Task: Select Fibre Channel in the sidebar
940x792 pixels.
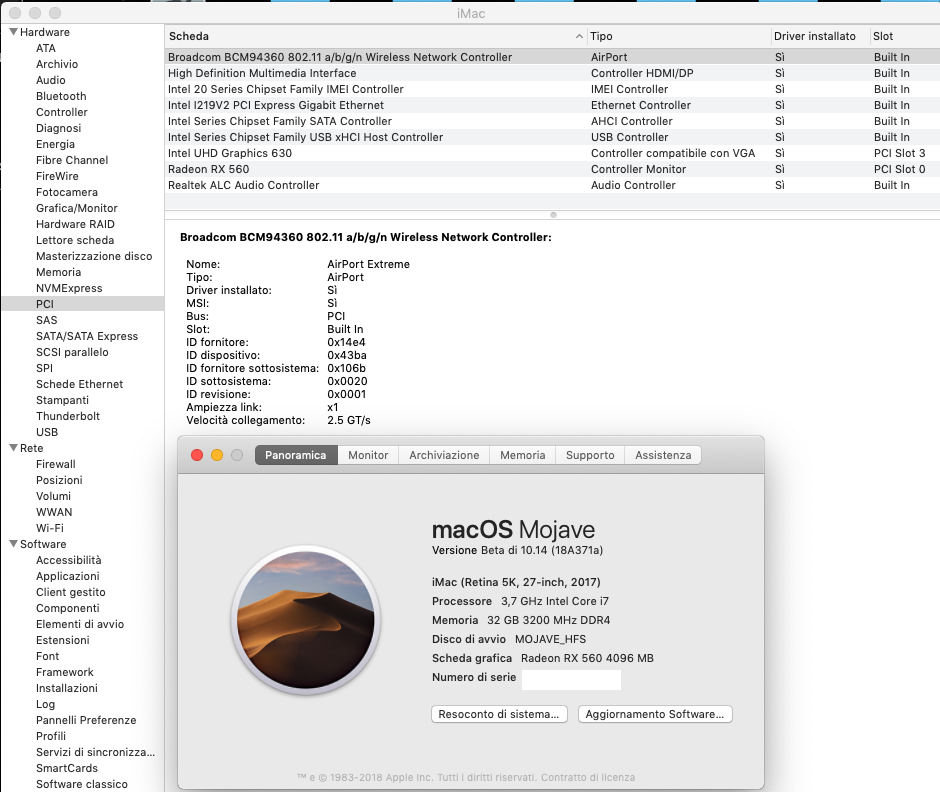Action: coord(72,160)
